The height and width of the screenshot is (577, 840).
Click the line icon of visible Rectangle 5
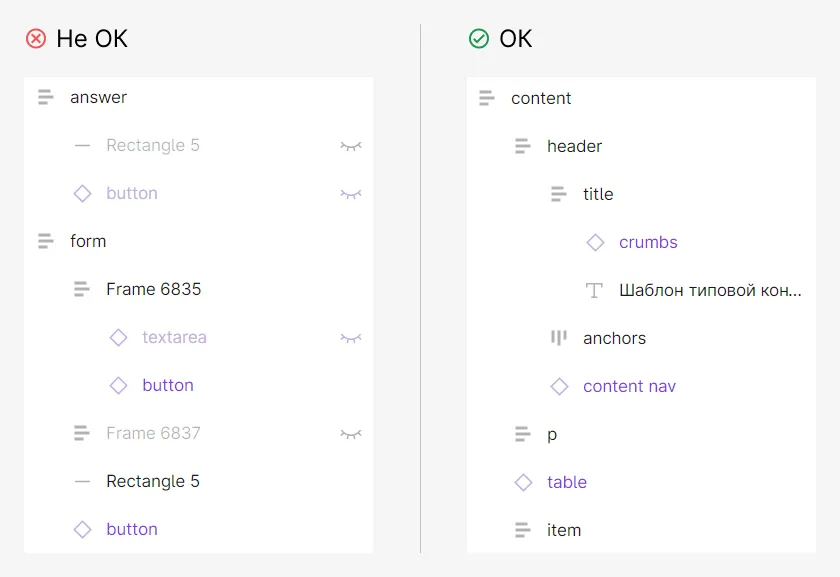82,481
